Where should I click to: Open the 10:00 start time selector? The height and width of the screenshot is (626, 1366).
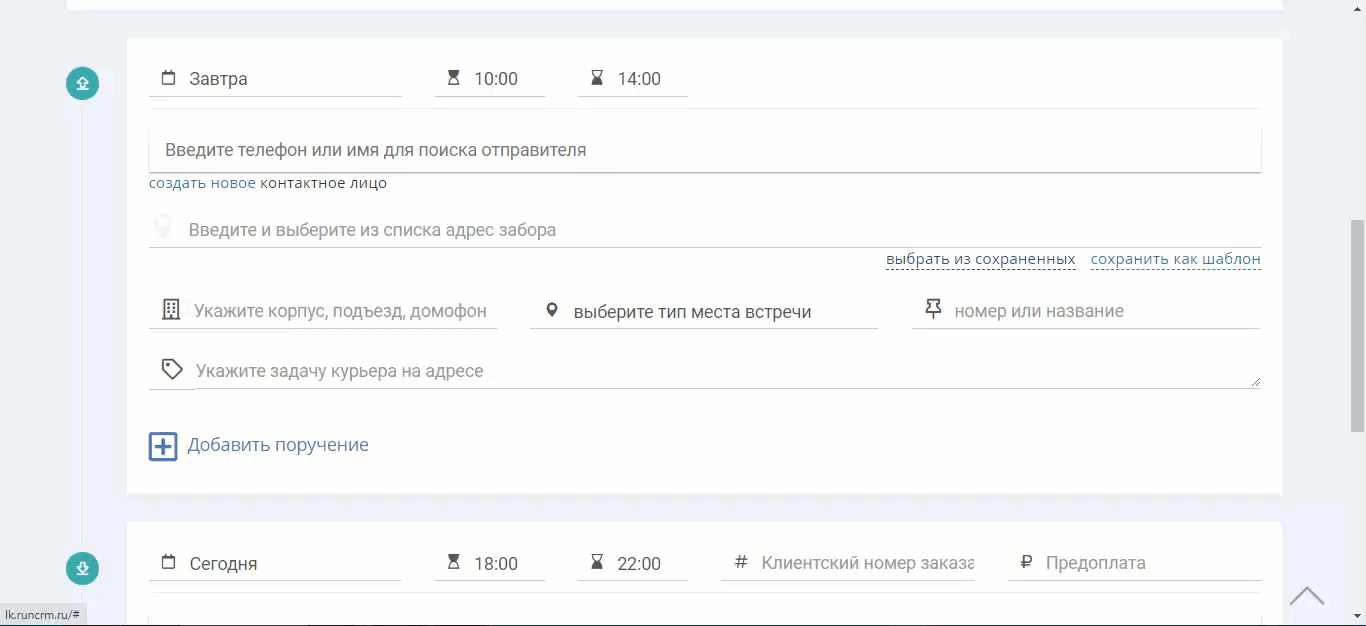click(490, 79)
